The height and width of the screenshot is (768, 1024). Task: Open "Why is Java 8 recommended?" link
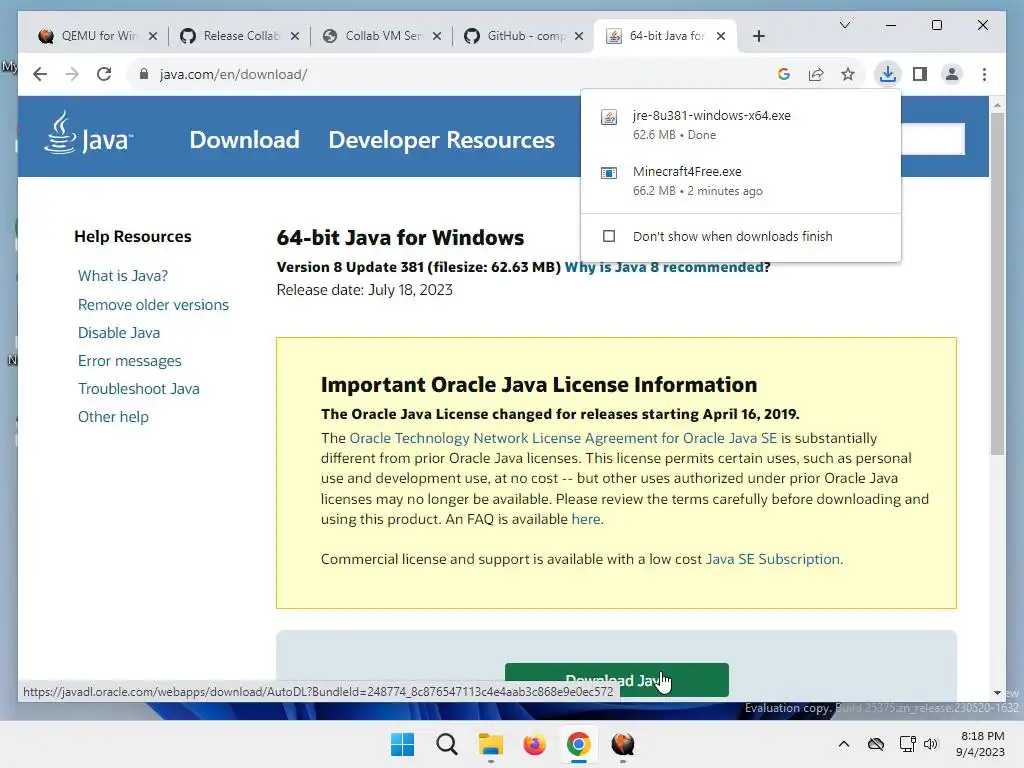[667, 267]
